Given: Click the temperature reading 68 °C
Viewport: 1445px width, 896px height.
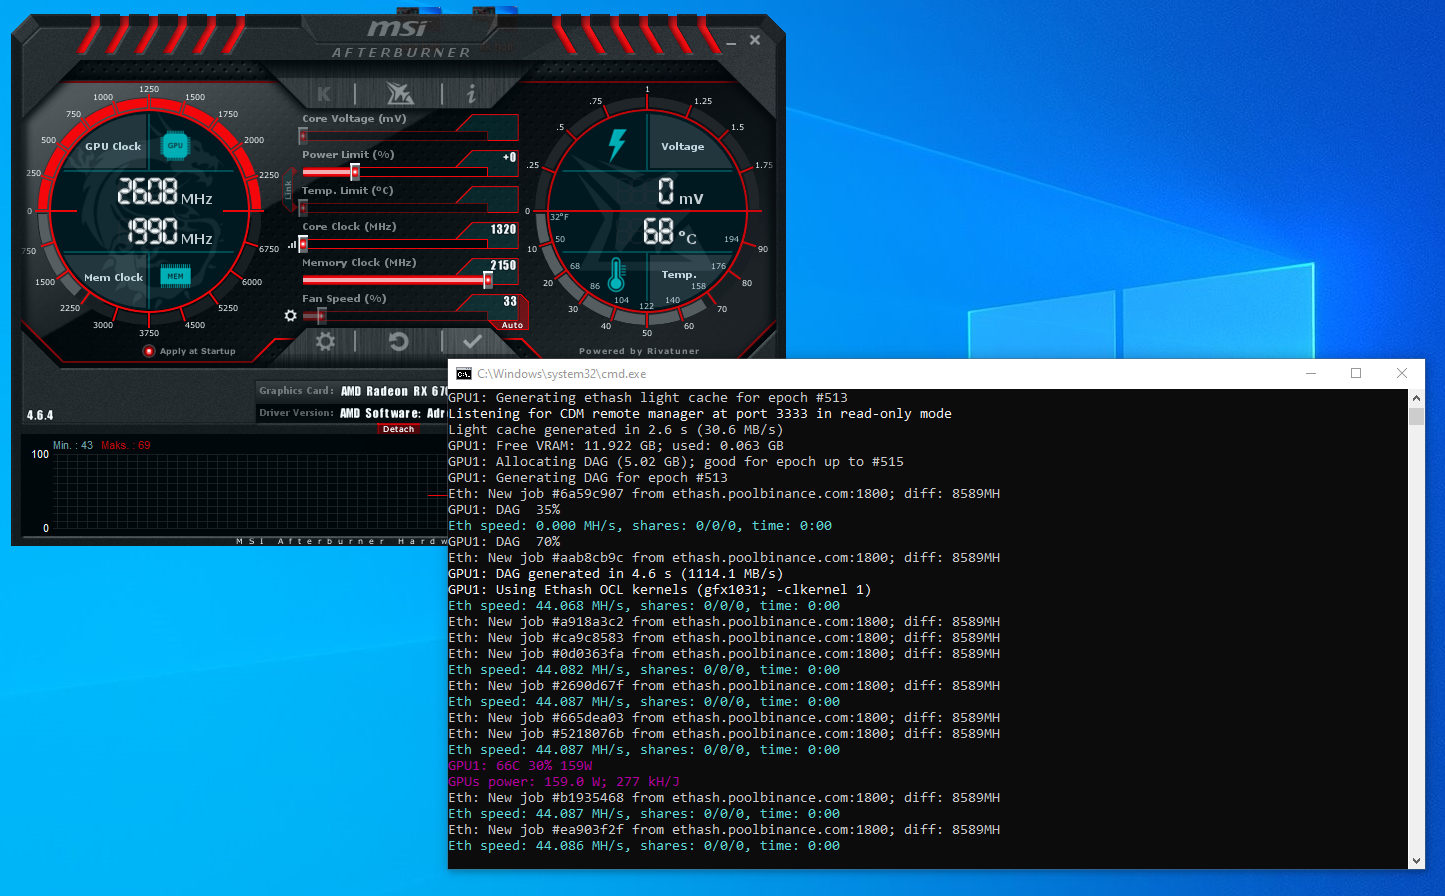Looking at the screenshot, I should [669, 233].
